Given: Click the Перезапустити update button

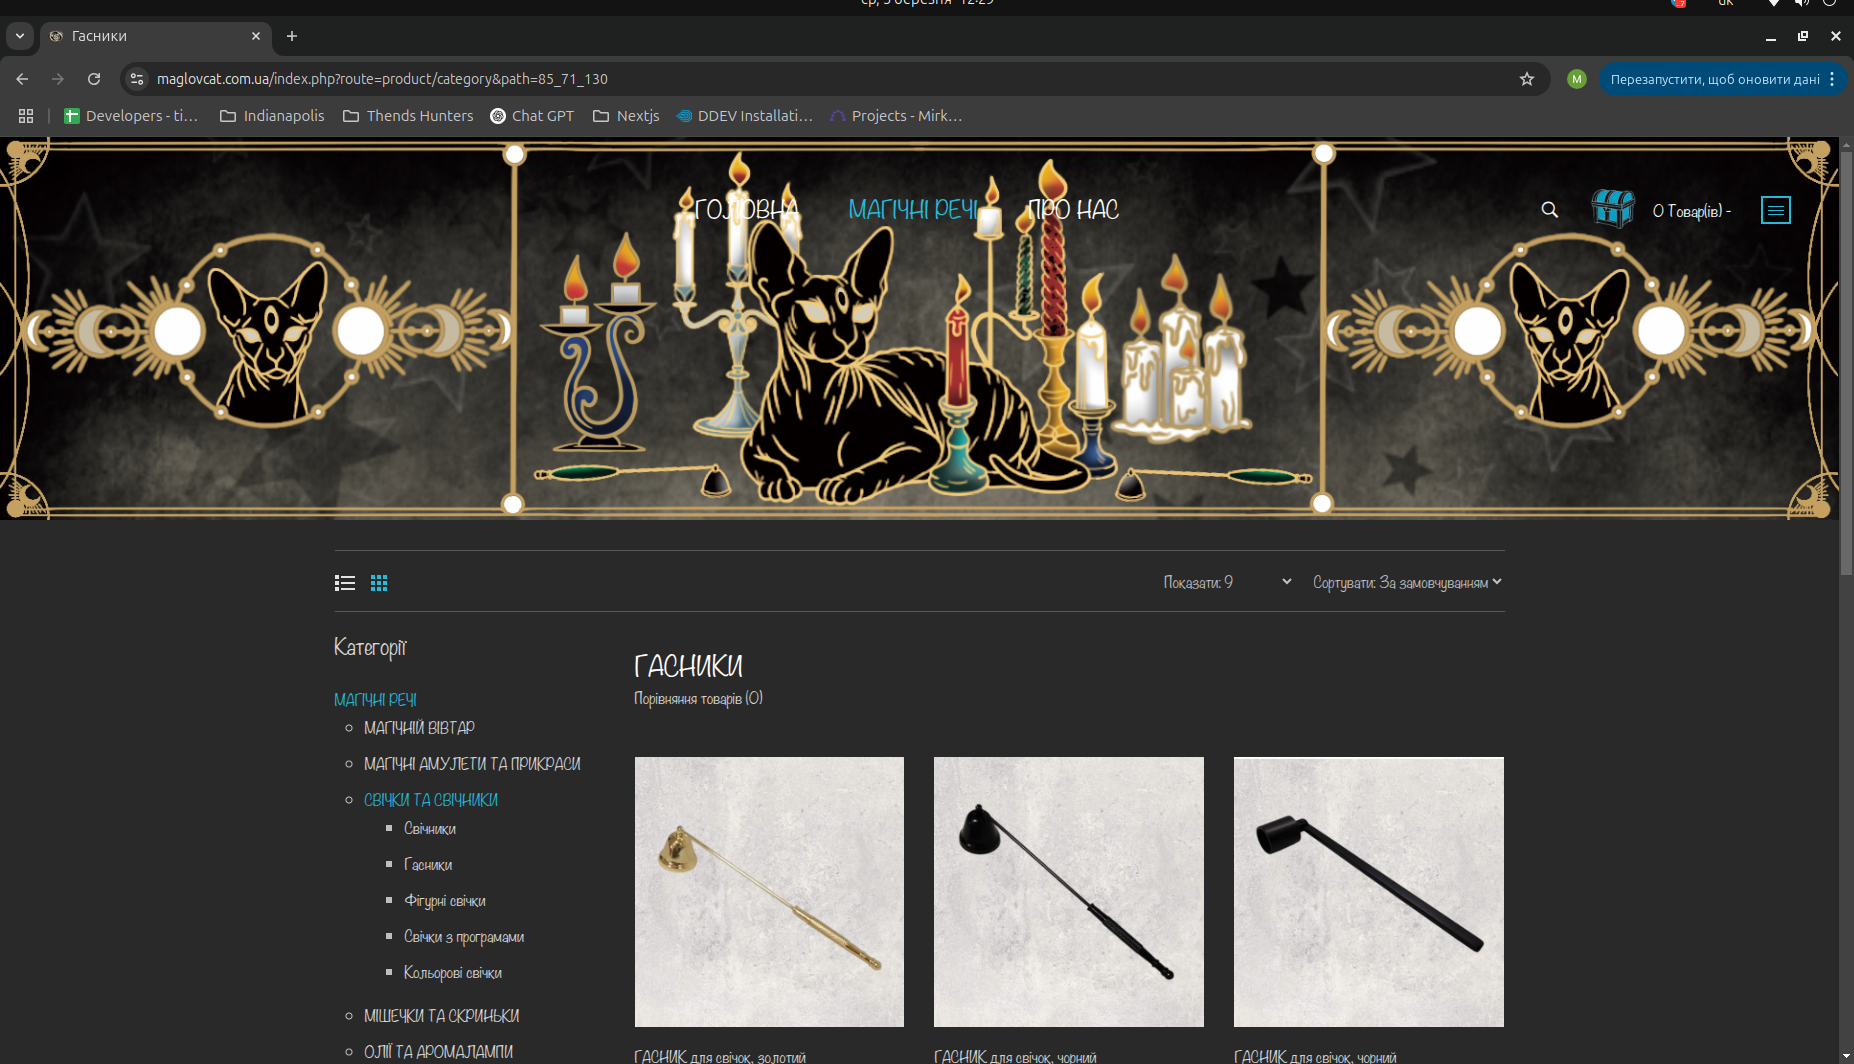Looking at the screenshot, I should [1714, 79].
